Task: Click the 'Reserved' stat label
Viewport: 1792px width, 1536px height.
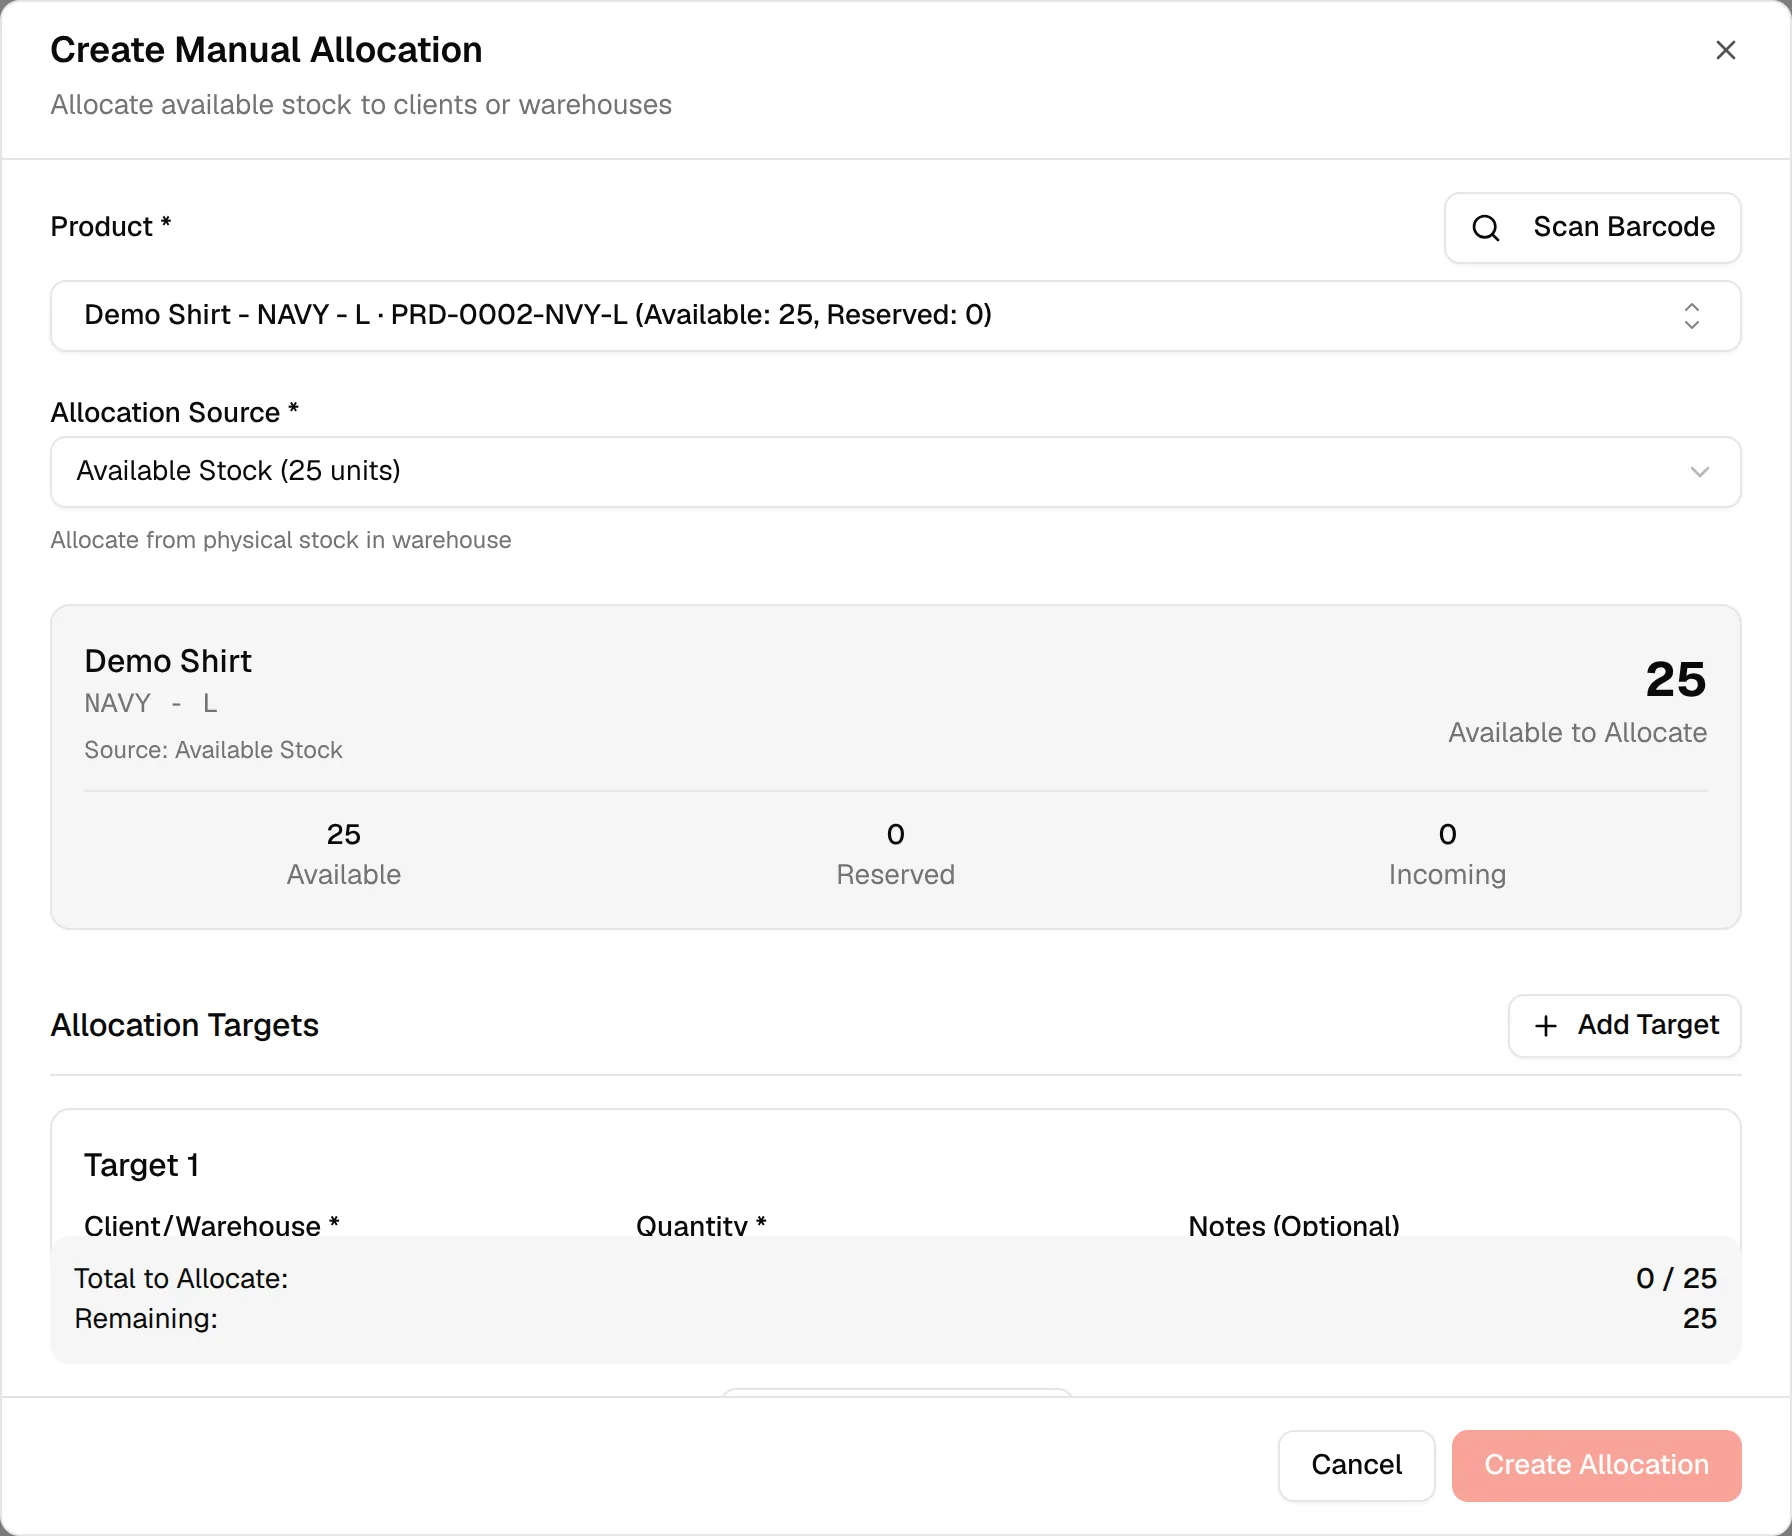Action: coord(895,875)
